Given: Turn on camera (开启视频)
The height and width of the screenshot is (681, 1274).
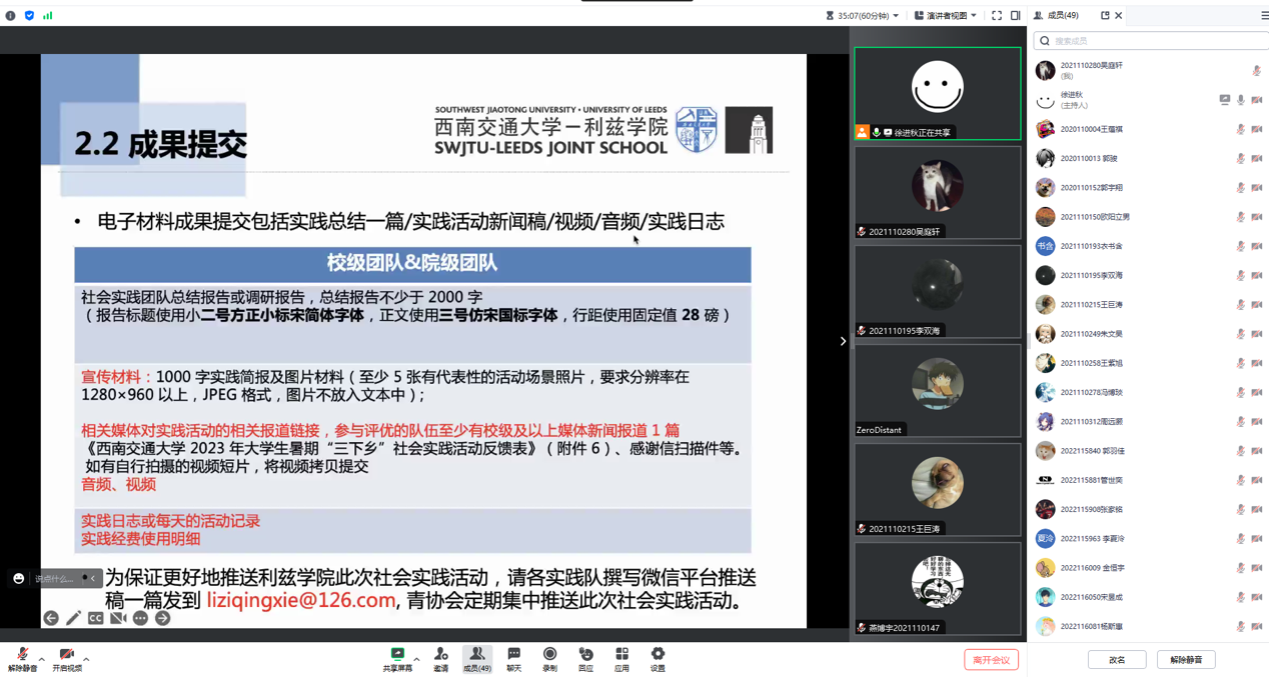Looking at the screenshot, I should tap(67, 658).
